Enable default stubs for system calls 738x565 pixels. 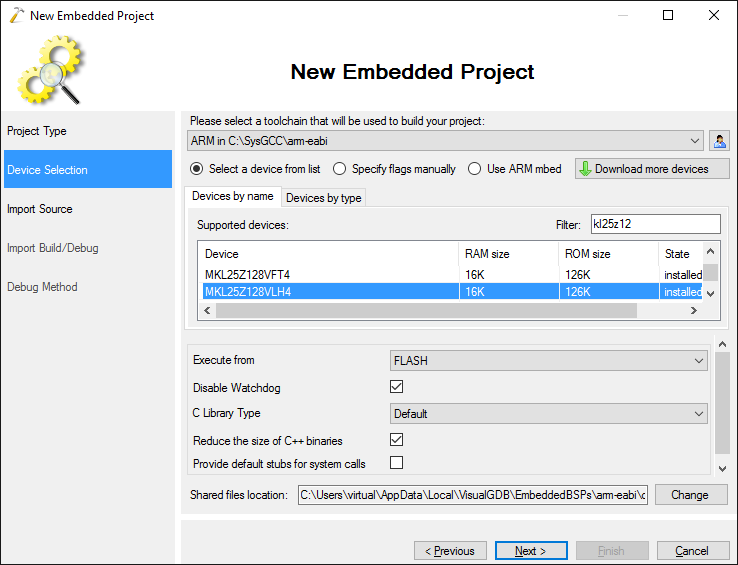click(397, 463)
